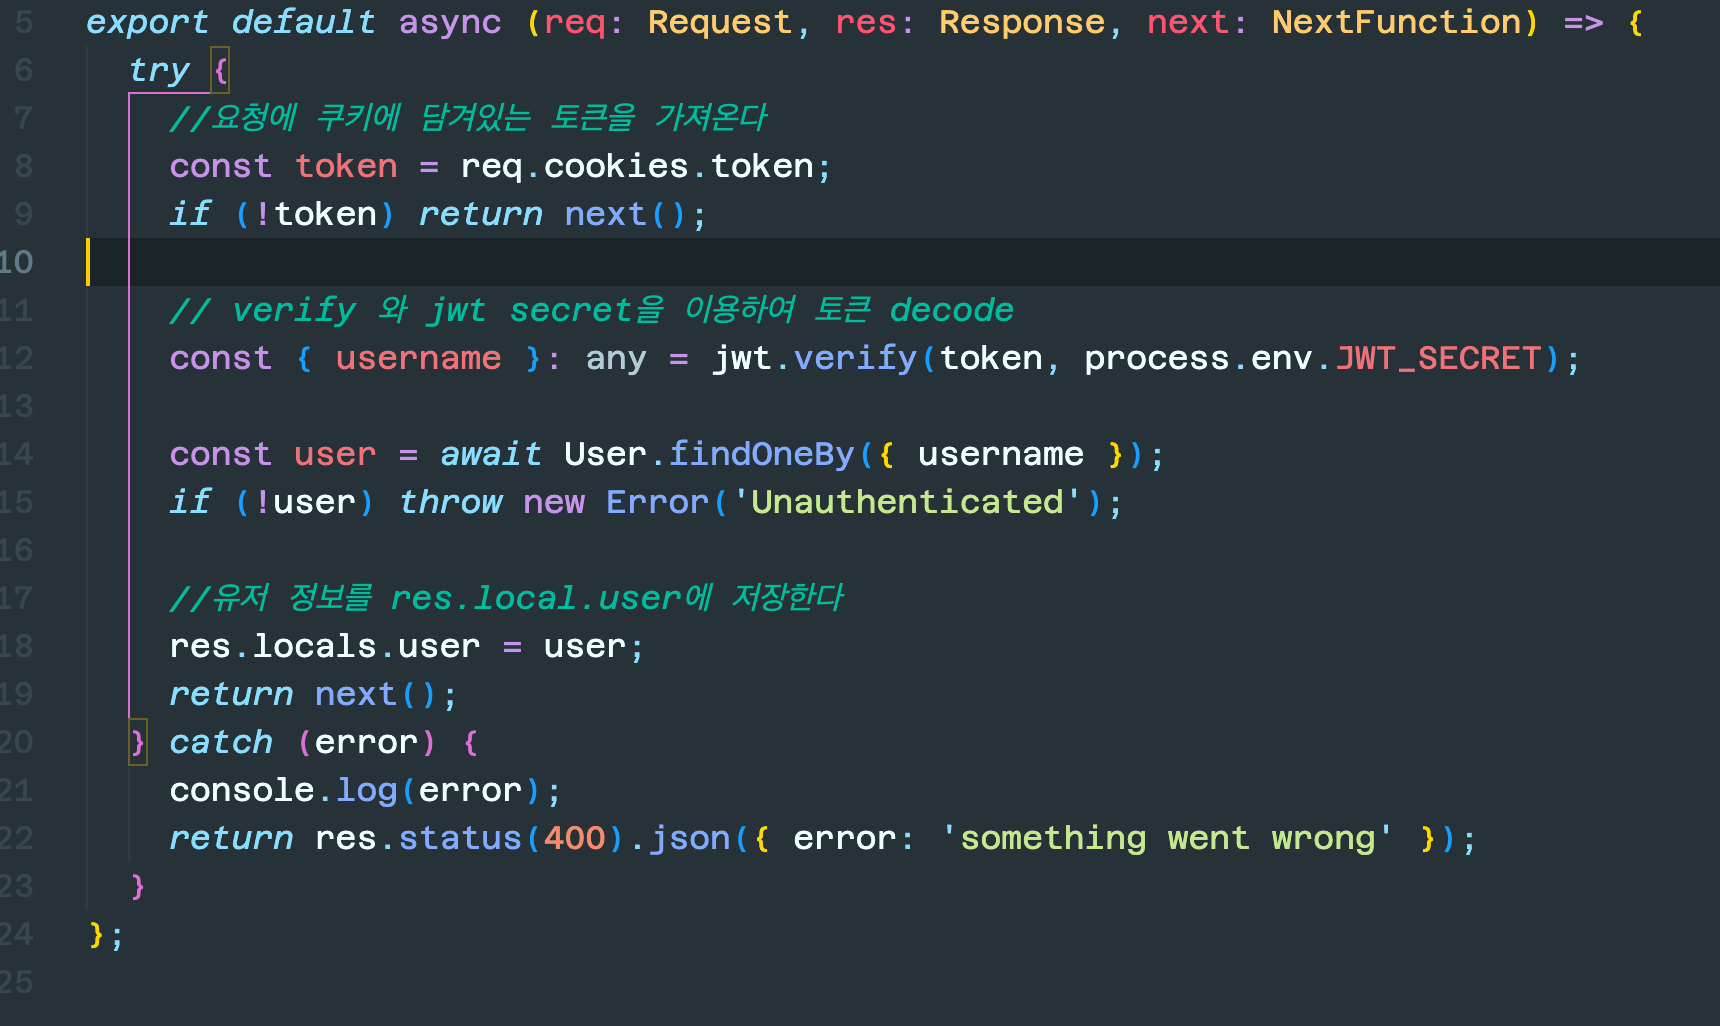
Task: Click the 'throw' keyword on line 15
Action: pos(451,502)
